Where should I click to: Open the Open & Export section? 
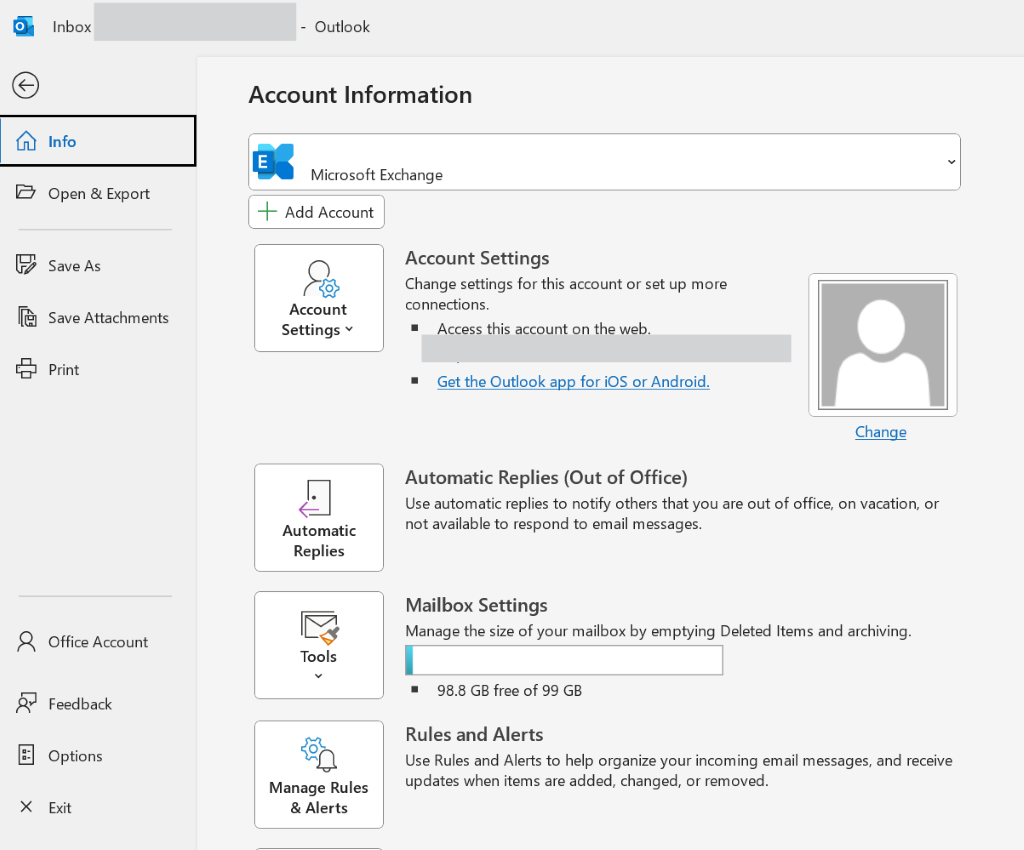pos(97,193)
